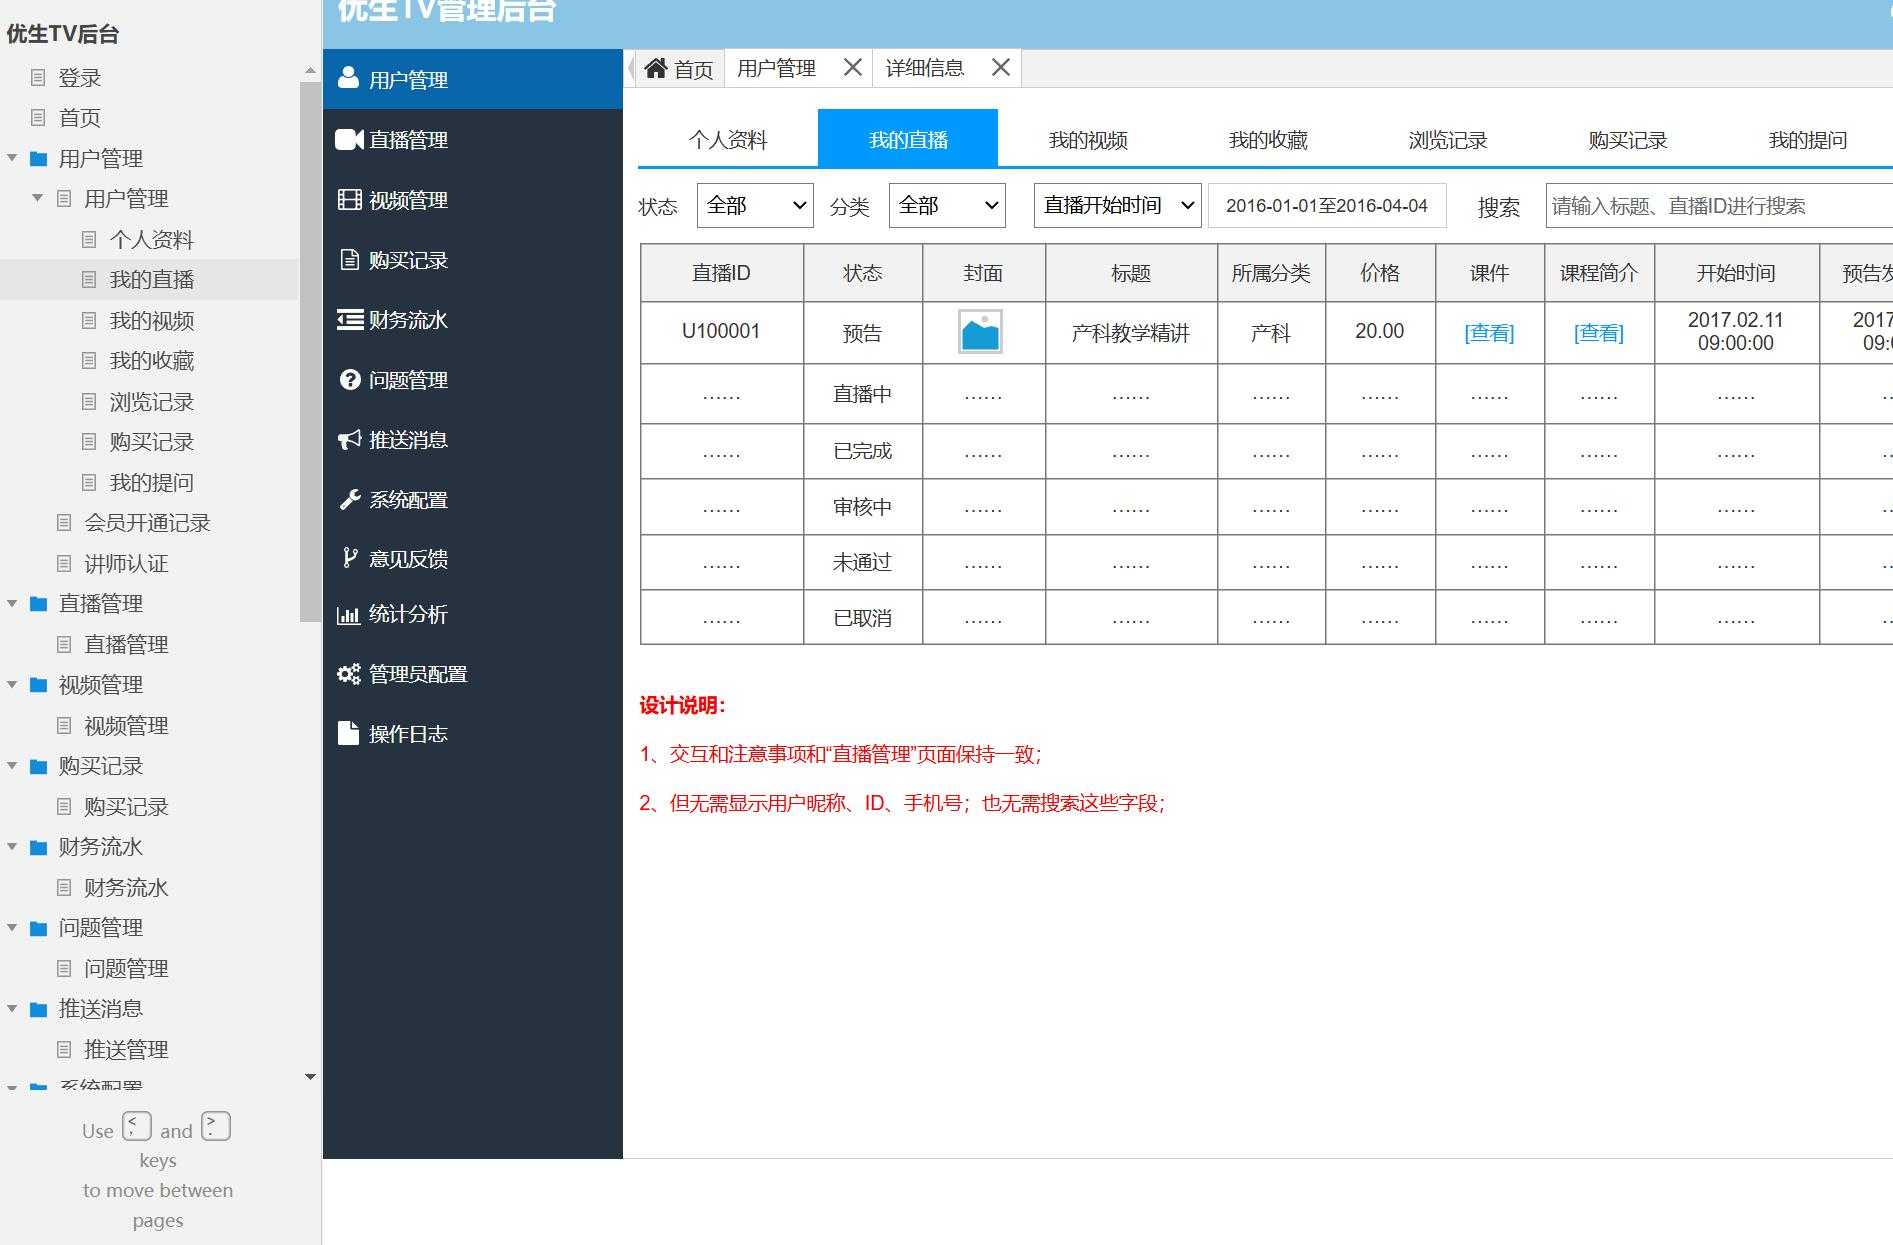This screenshot has height=1245, width=1893.
Task: Open 问题管理 via the question mark icon
Action: coord(348,379)
